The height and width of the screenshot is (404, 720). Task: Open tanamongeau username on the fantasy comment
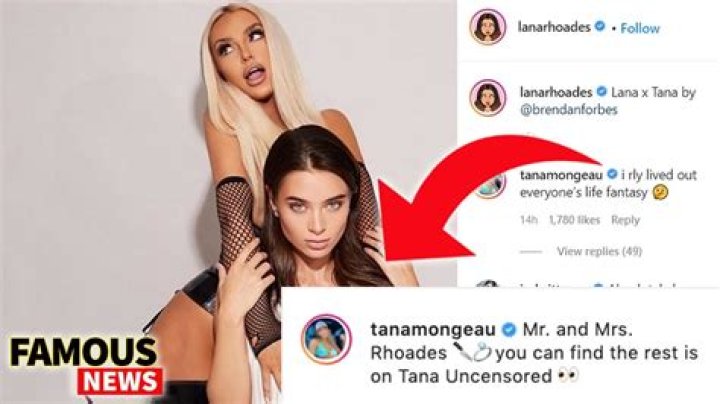click(x=561, y=175)
